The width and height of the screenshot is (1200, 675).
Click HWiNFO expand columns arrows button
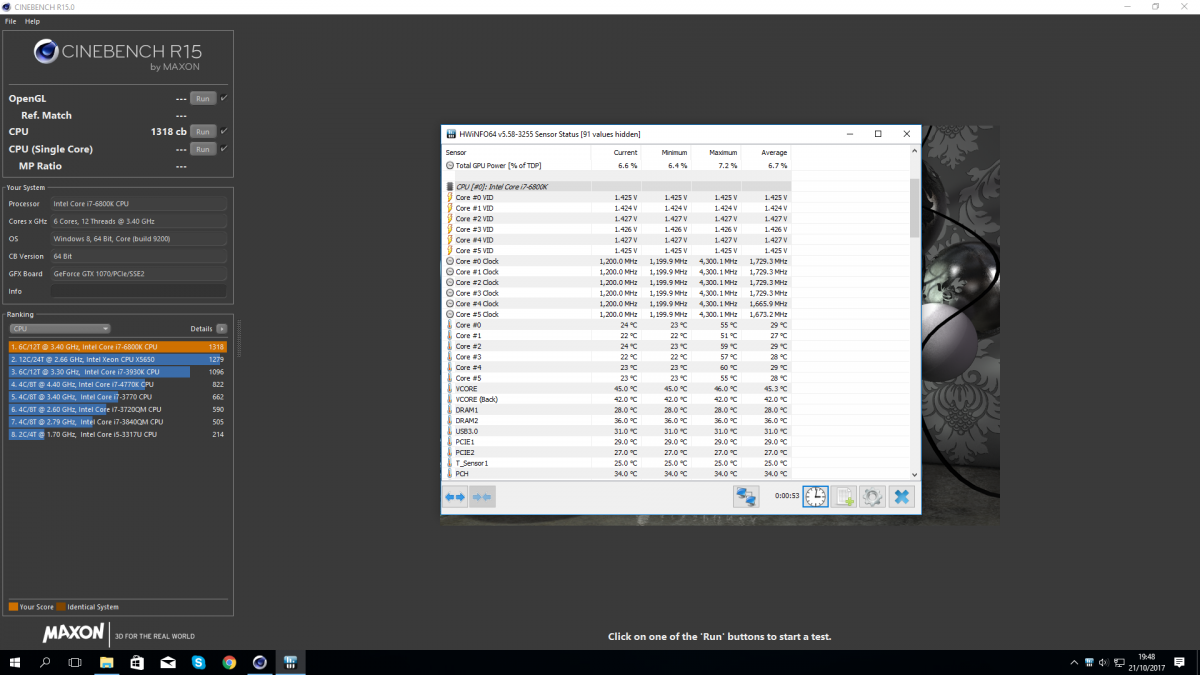[455, 496]
